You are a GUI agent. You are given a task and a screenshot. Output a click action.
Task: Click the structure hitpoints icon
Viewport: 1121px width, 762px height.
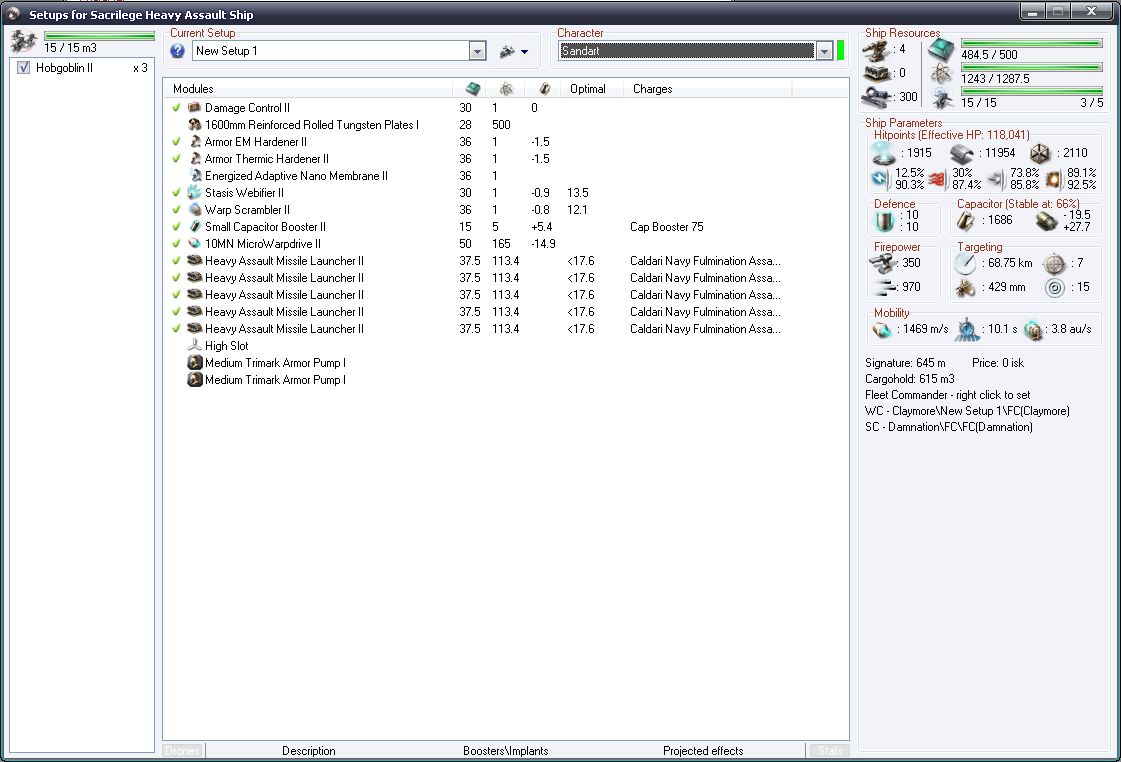pyautogui.click(x=1040, y=153)
